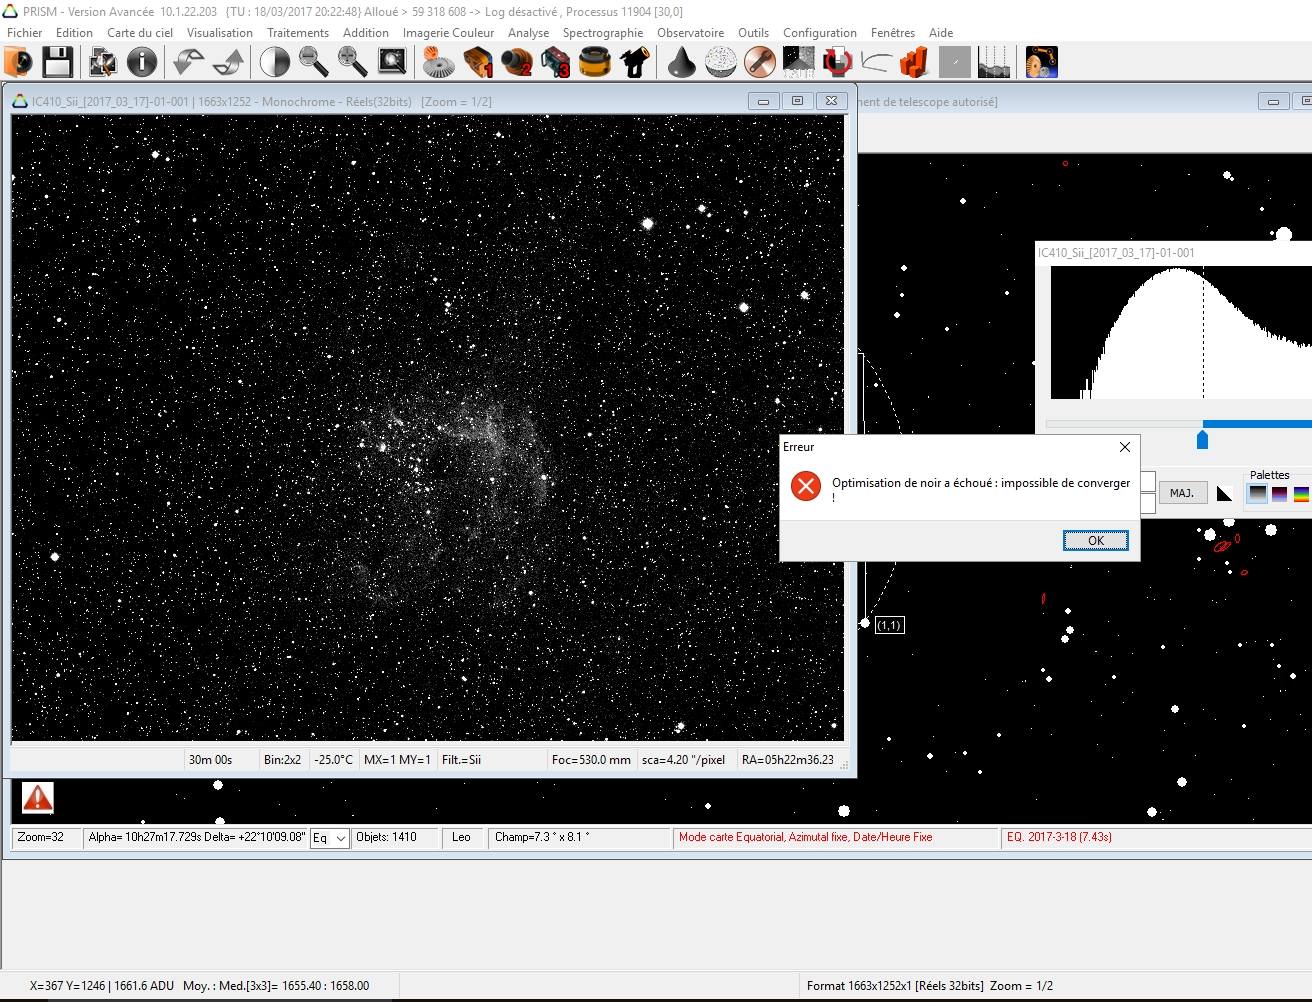Click the red warning triangle icon
1312x1002 pixels.
click(38, 797)
